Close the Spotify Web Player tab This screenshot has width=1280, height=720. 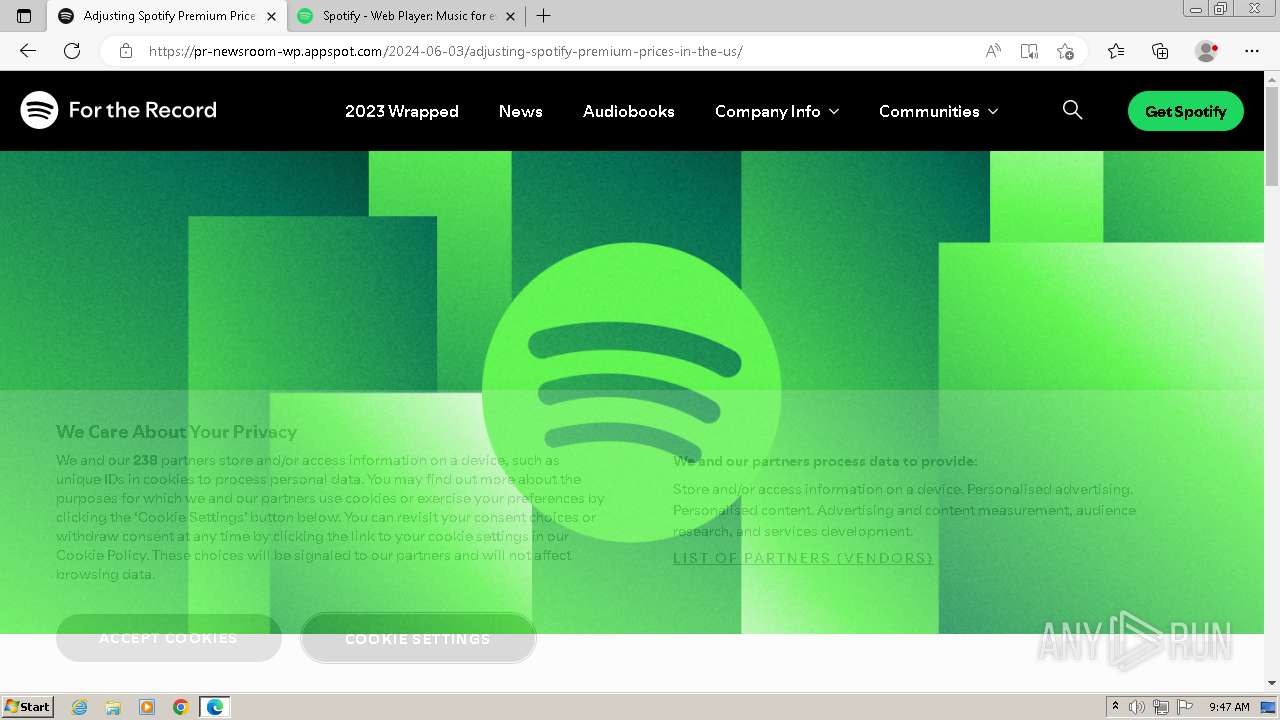tap(511, 16)
